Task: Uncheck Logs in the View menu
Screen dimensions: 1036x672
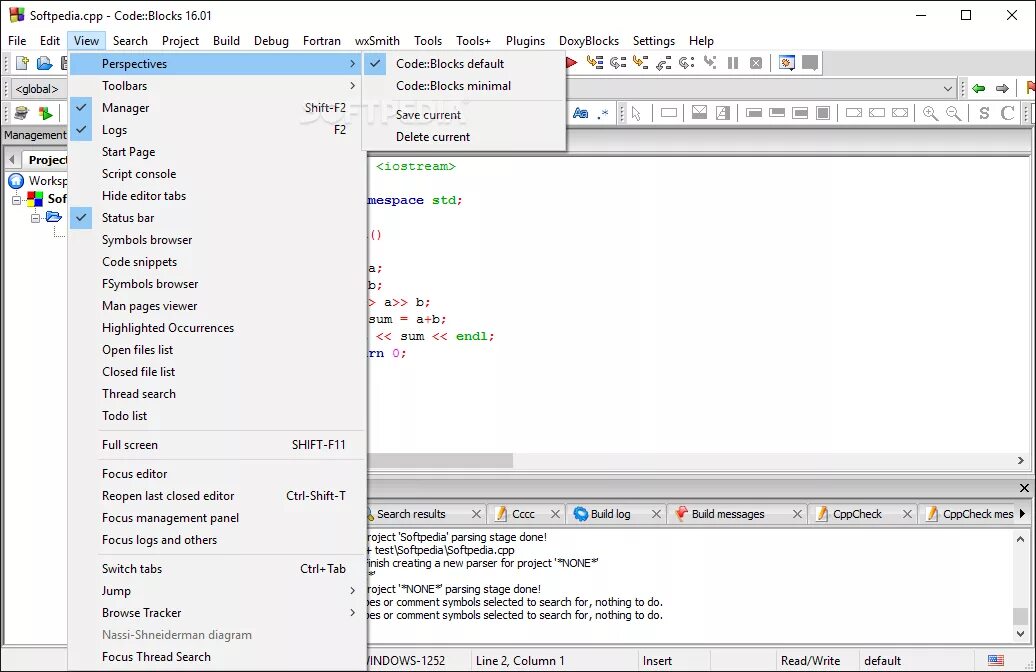Action: click(217, 130)
